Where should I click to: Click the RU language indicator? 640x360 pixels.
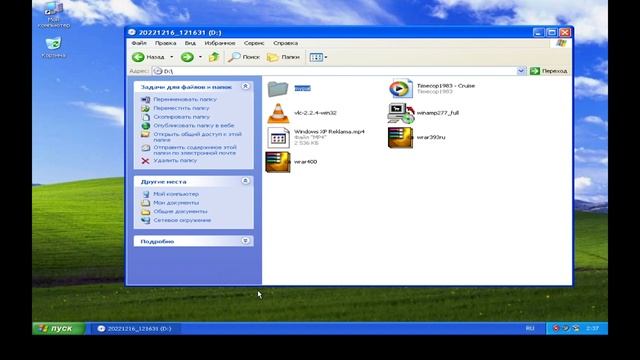point(530,329)
